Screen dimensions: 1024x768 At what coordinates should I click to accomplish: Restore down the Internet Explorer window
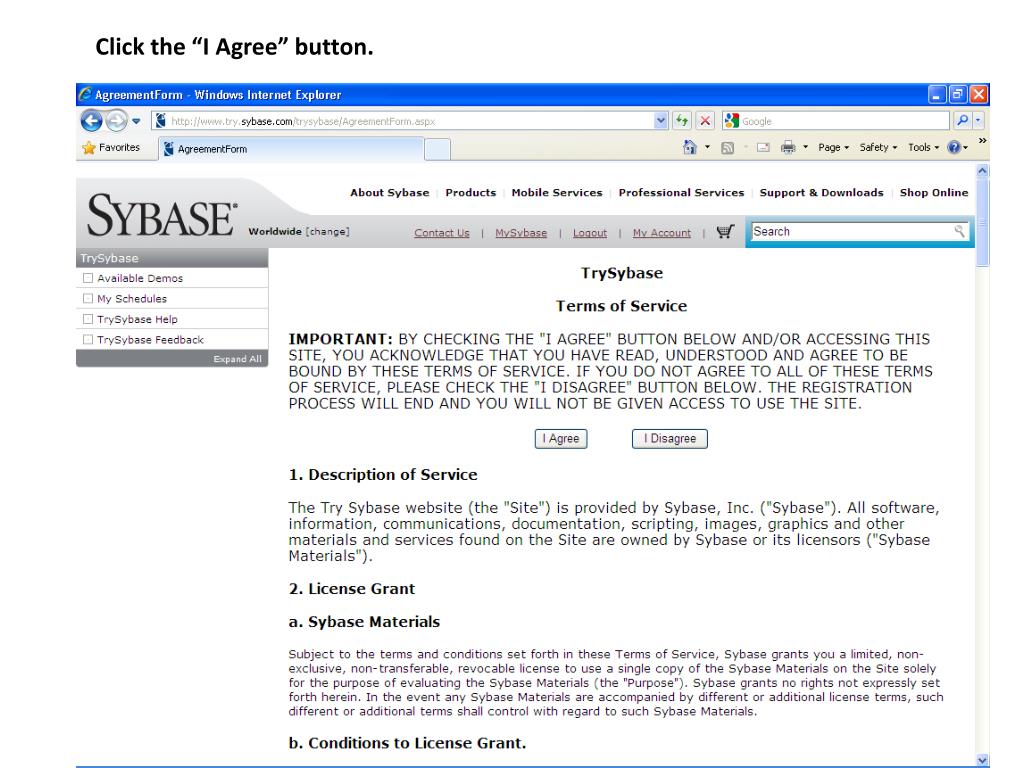tap(957, 95)
